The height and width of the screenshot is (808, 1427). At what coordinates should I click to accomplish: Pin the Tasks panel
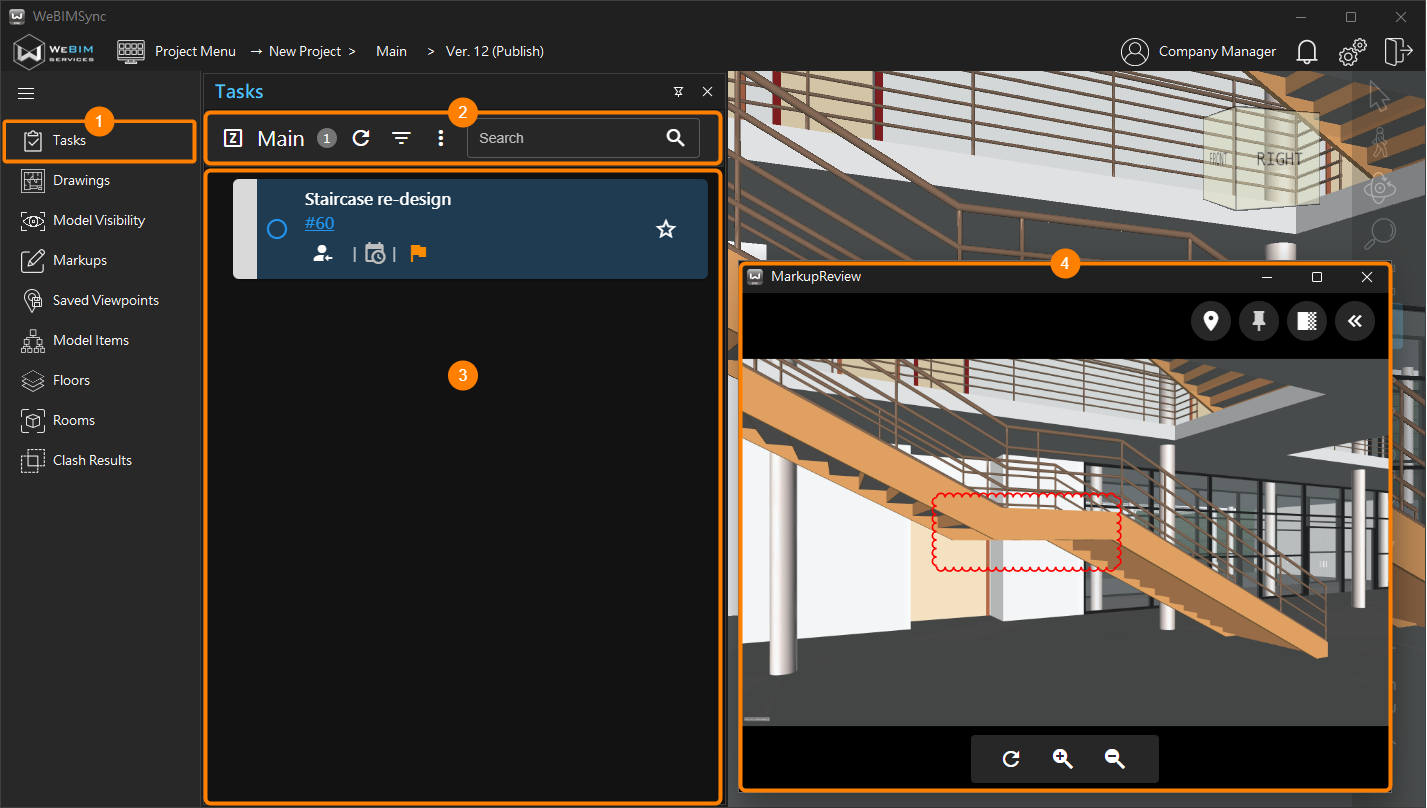(x=678, y=92)
